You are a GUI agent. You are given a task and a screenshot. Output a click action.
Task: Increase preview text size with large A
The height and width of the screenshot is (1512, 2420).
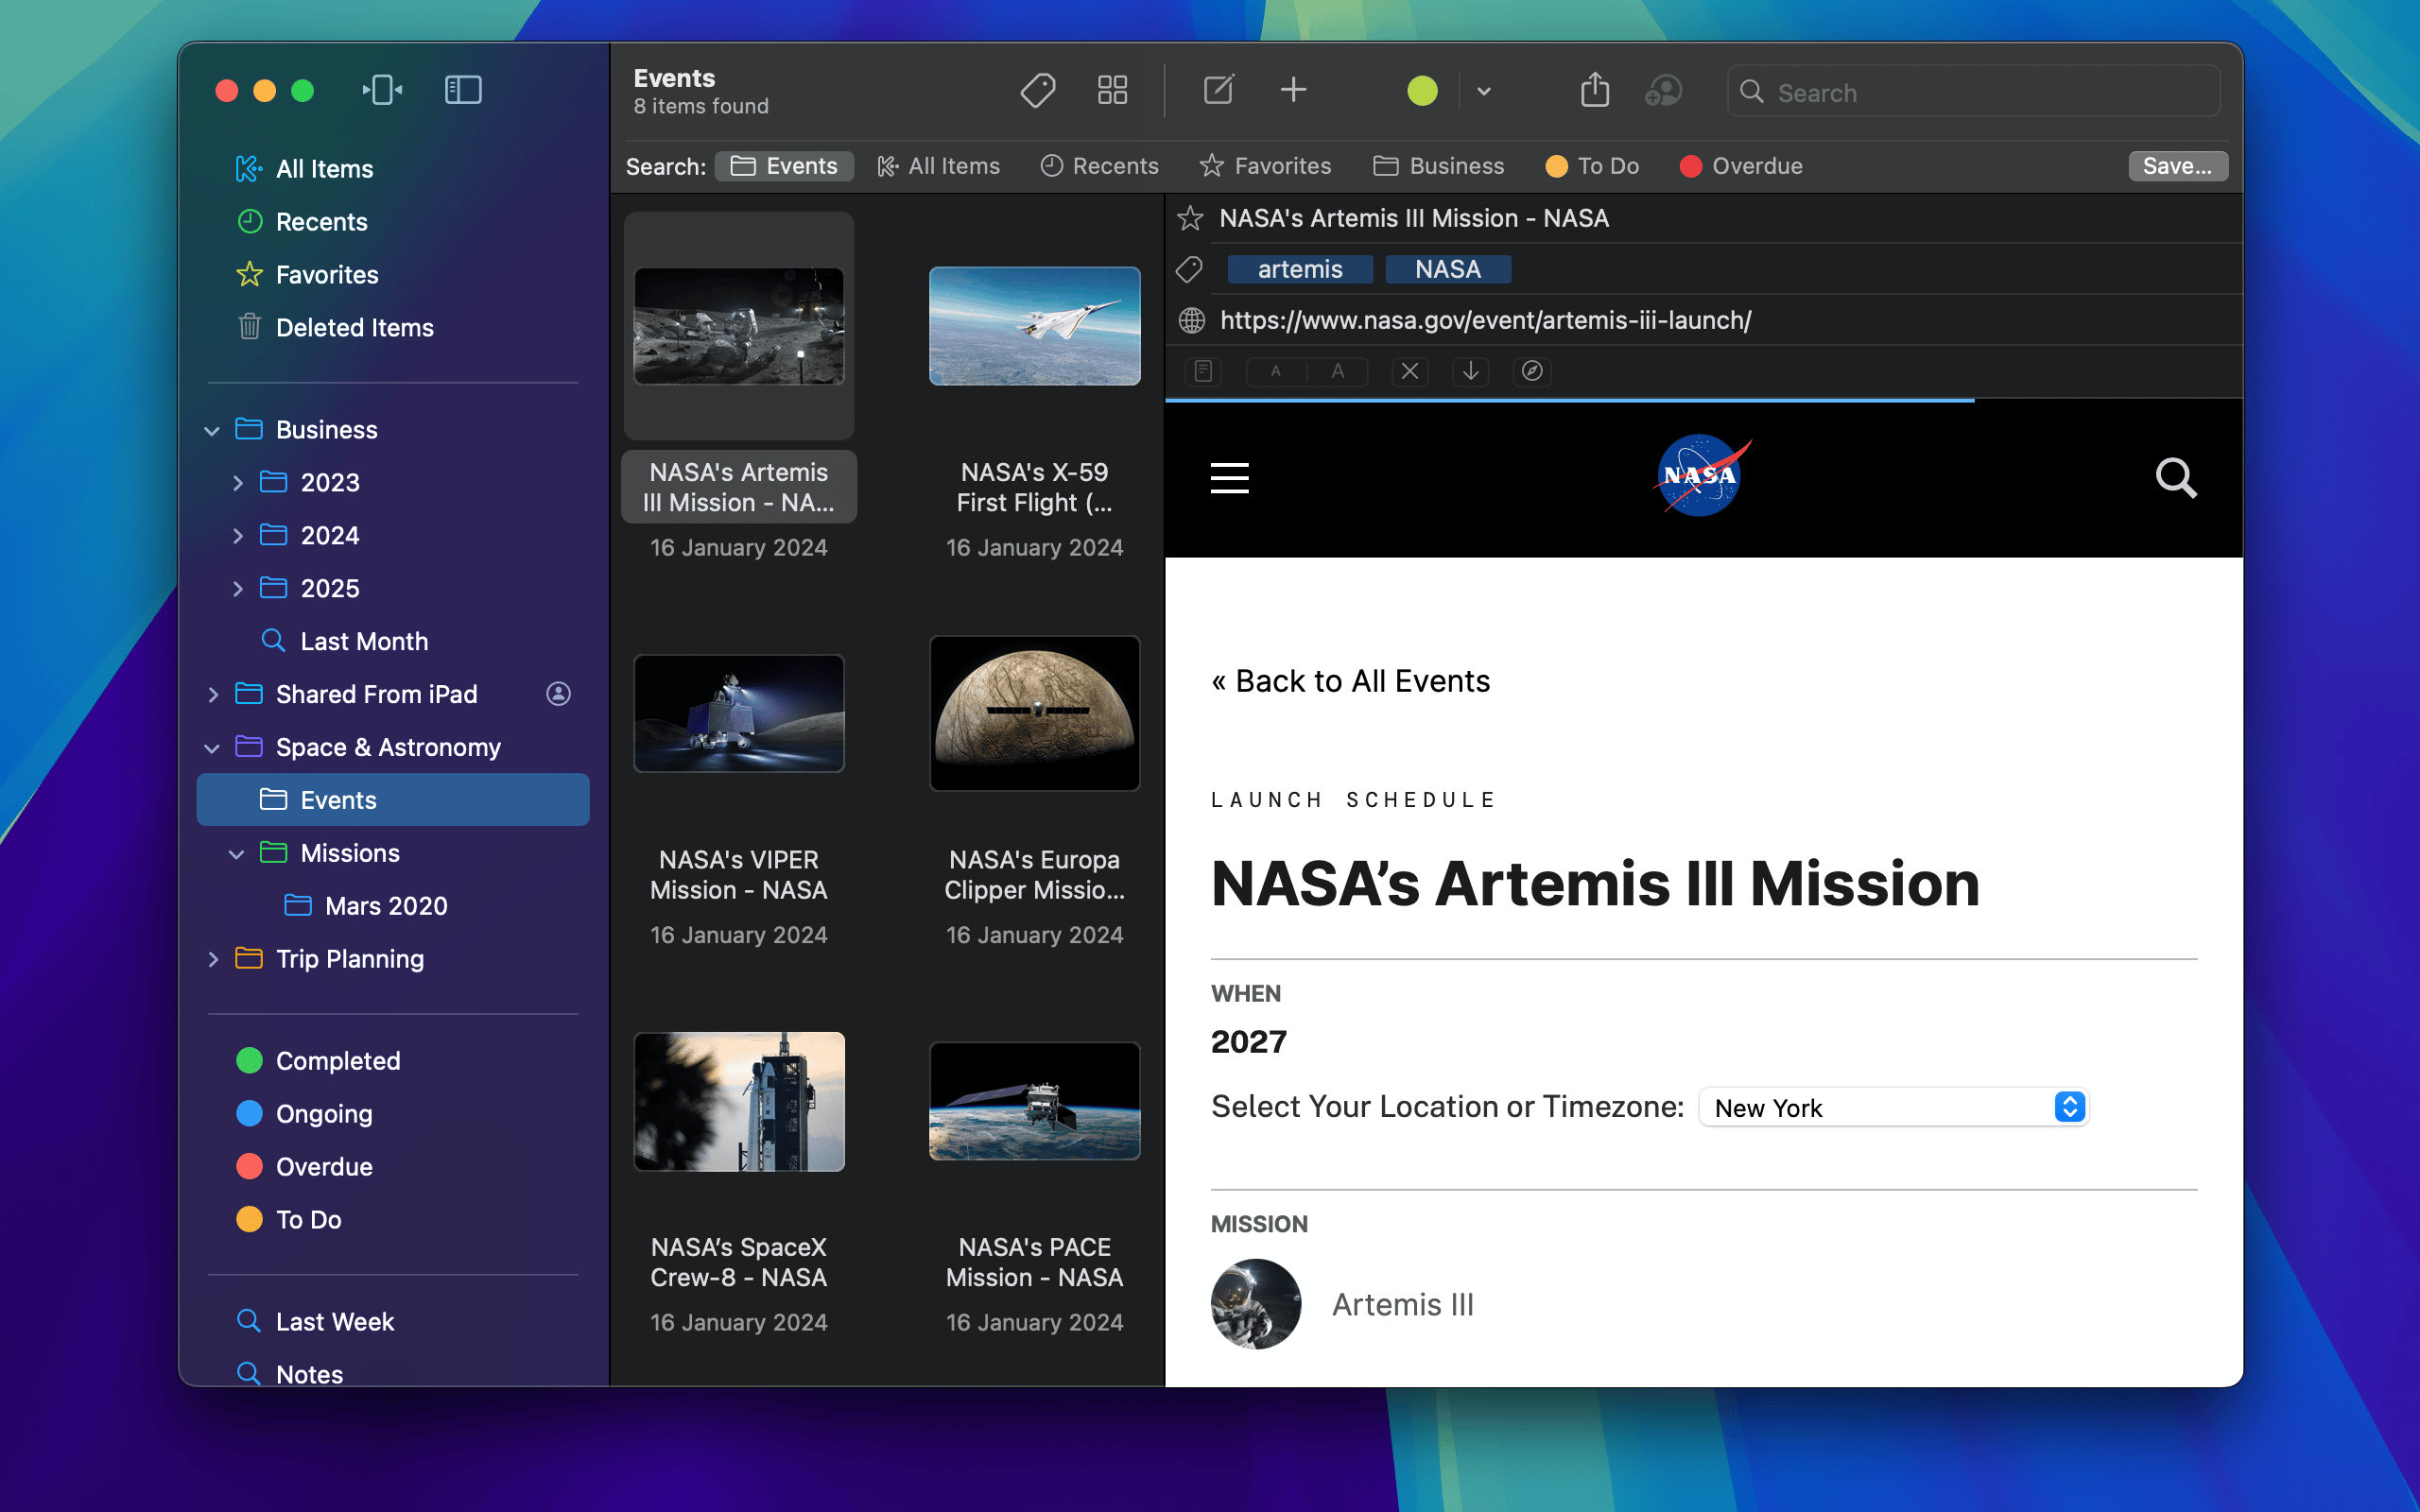tap(1338, 371)
